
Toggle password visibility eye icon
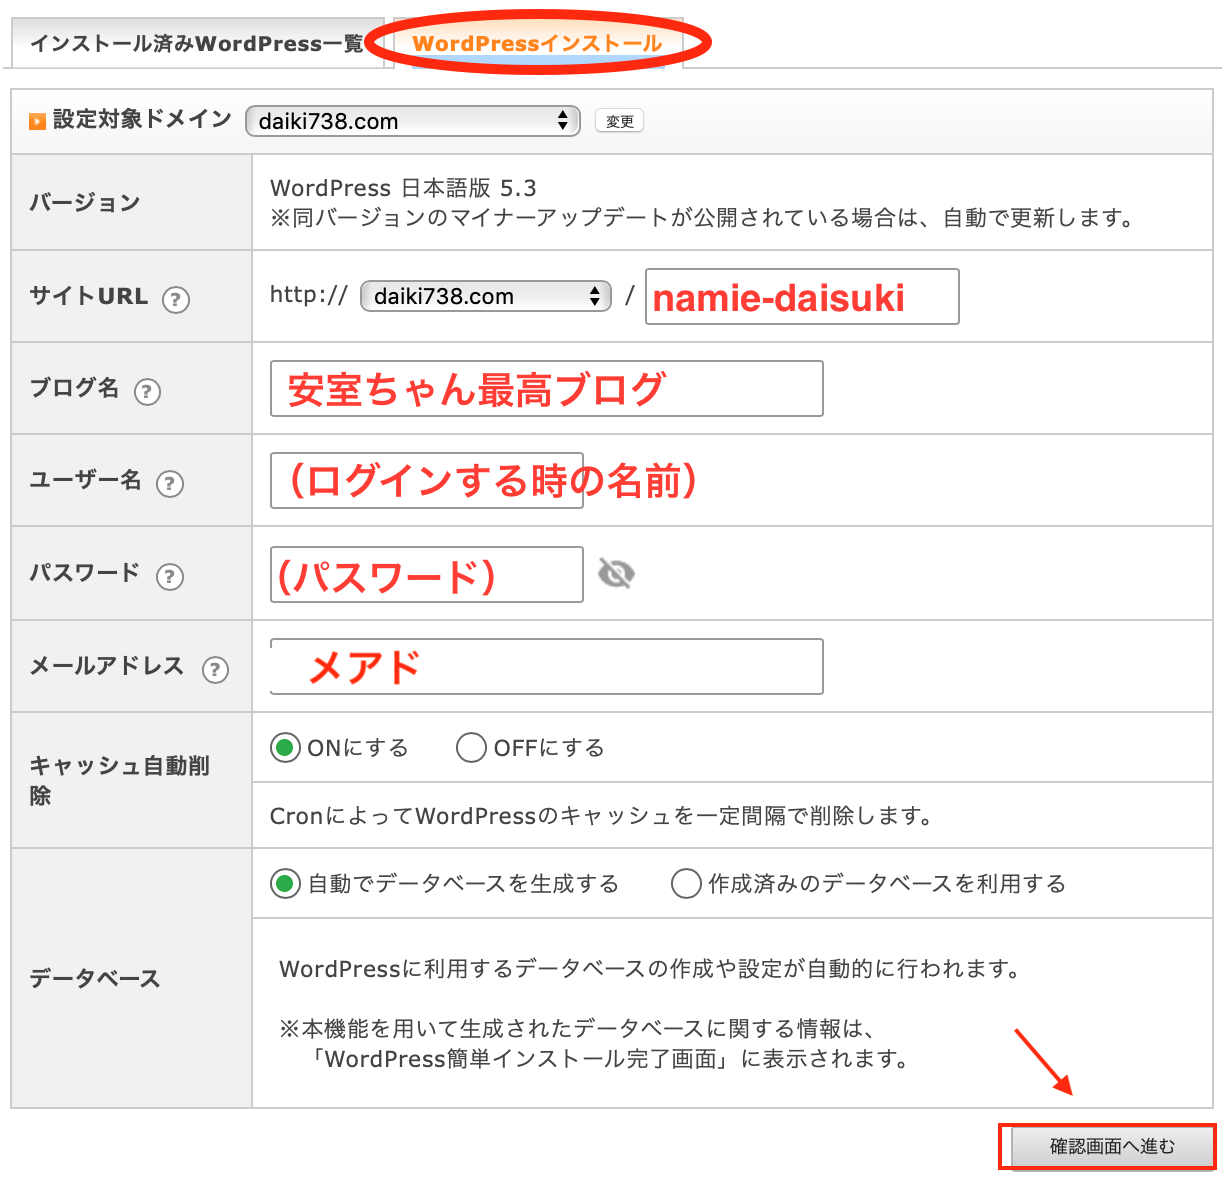(616, 573)
